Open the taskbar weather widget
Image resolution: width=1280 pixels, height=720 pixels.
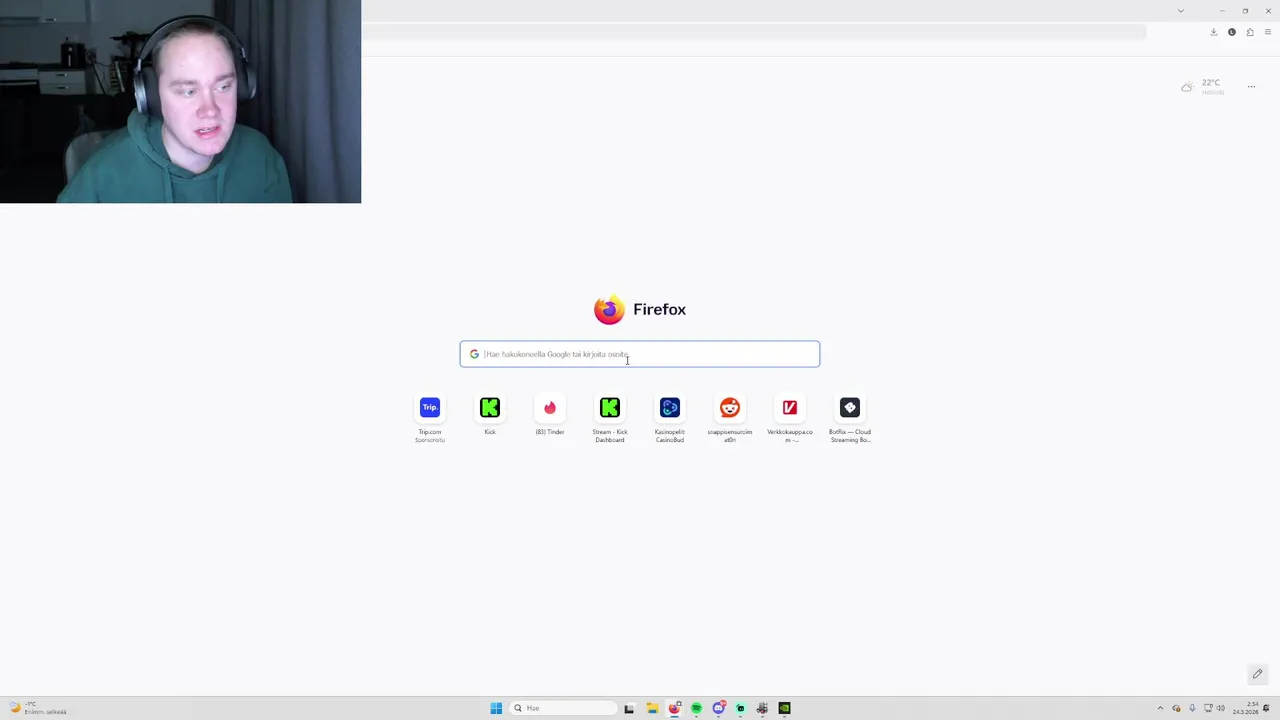38,708
